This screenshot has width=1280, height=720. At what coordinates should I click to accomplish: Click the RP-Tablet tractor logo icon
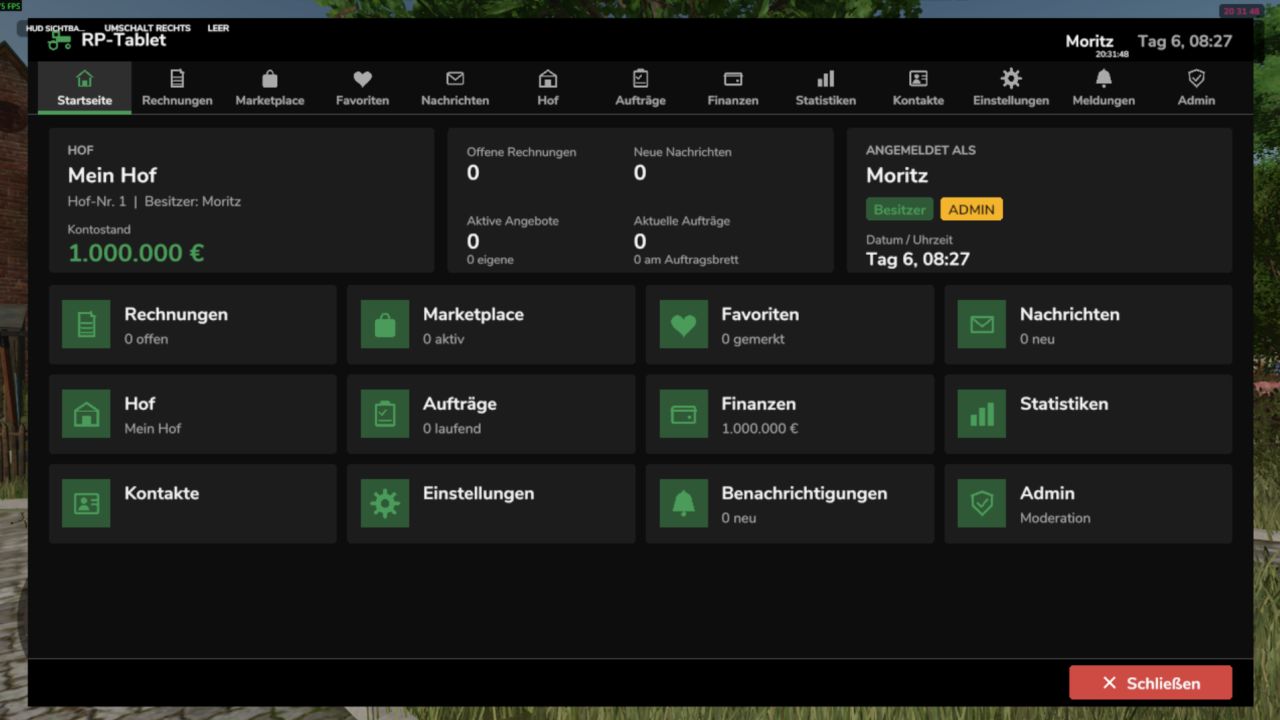(60, 40)
